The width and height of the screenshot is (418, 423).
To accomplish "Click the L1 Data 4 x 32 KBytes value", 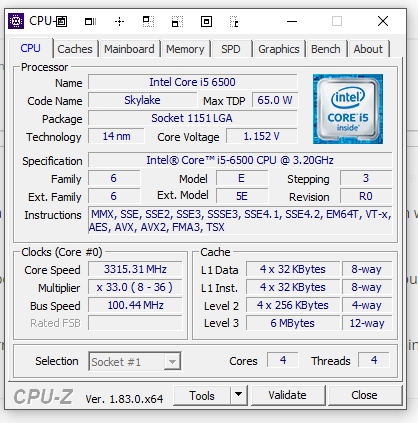I will 293,269.
